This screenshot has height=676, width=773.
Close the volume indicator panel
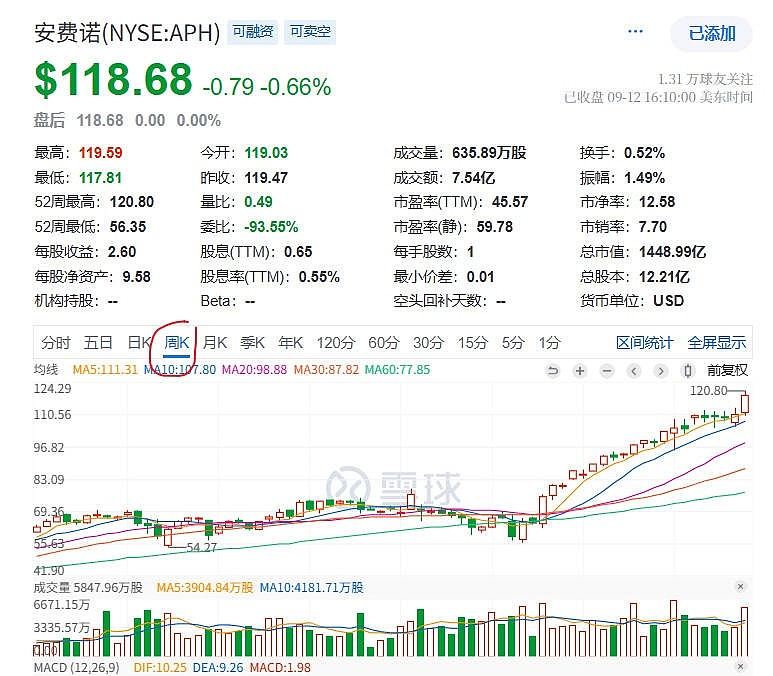(740, 586)
